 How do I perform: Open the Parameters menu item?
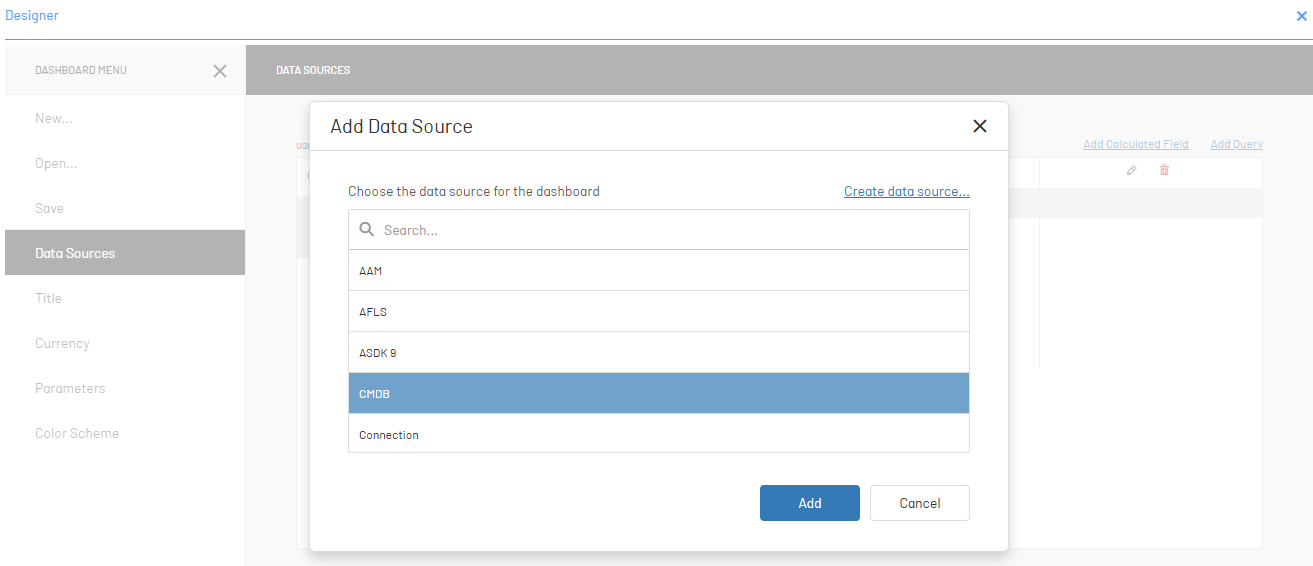coord(70,388)
